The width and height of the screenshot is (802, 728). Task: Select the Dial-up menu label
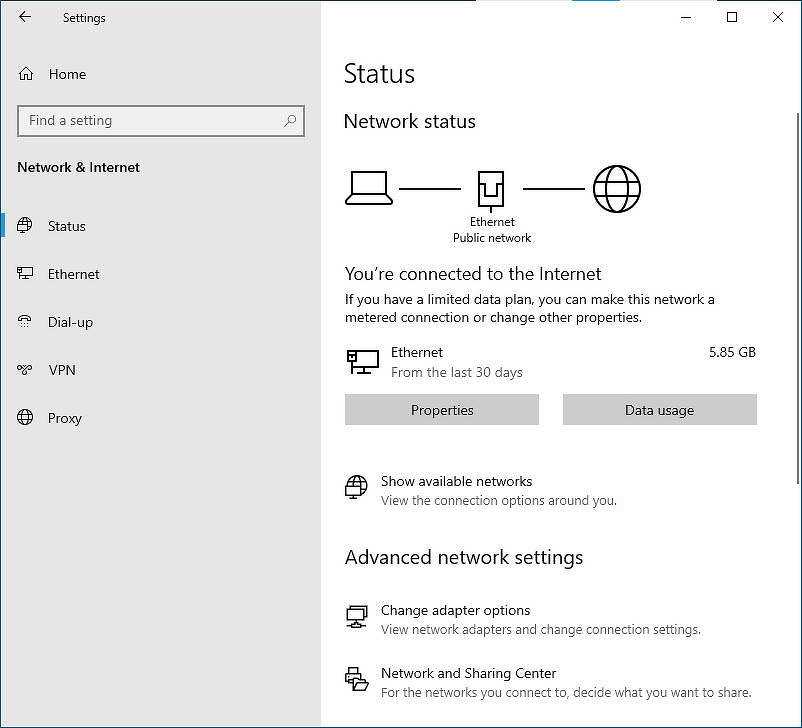click(x=70, y=322)
